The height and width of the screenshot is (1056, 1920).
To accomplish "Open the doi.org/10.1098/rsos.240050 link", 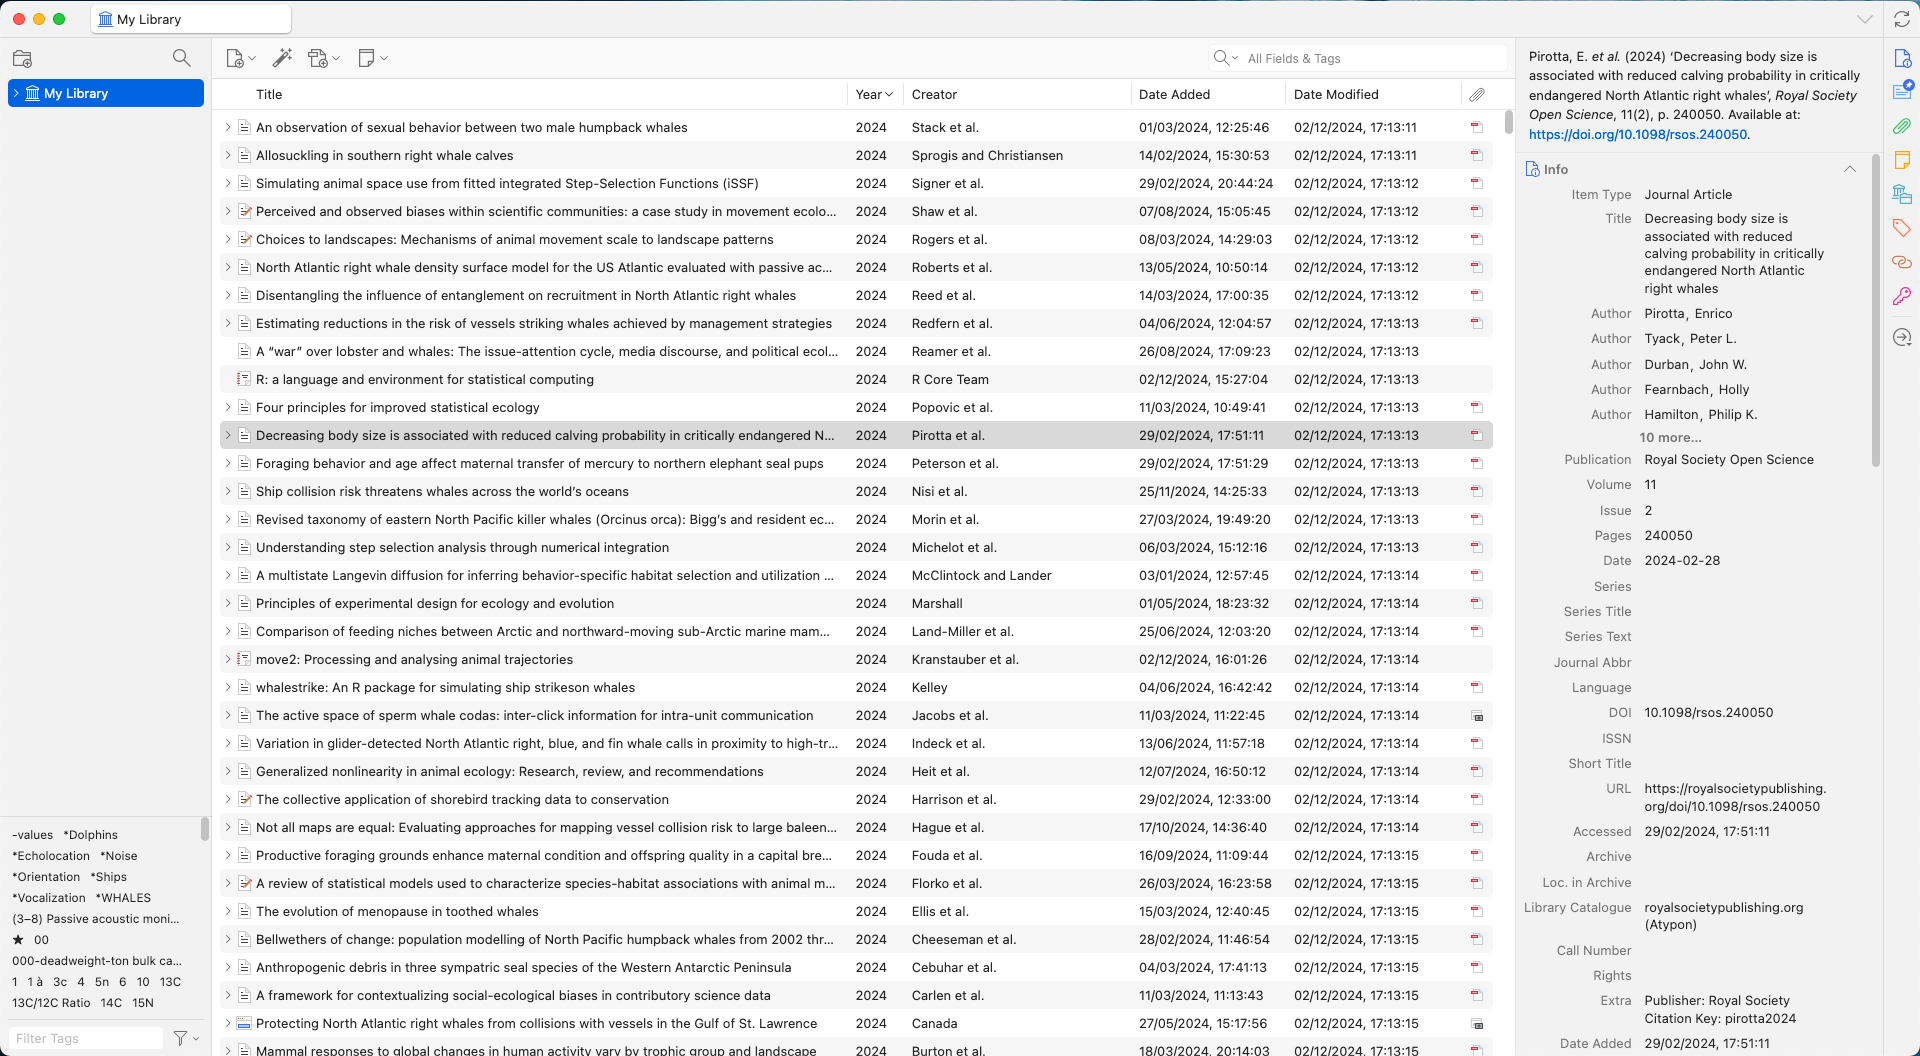I will (x=1637, y=134).
